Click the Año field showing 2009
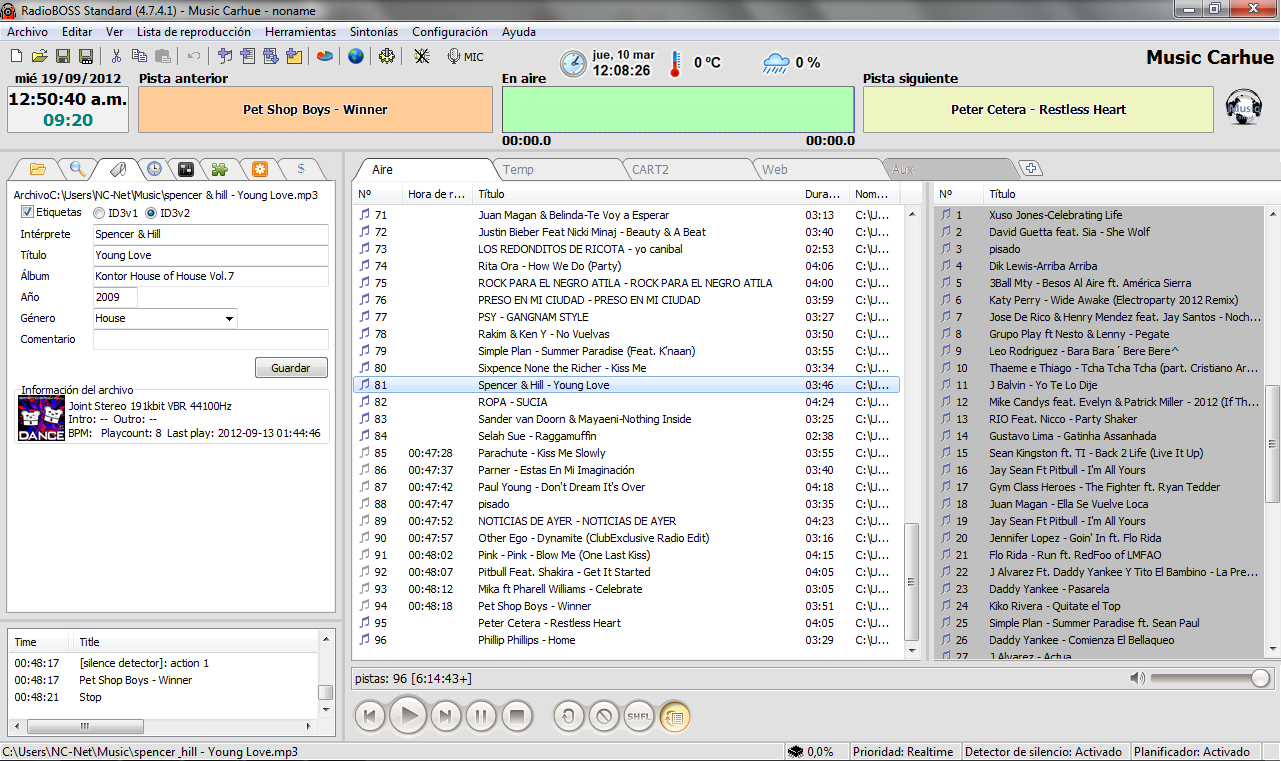Image resolution: width=1281 pixels, height=761 pixels. (115, 297)
